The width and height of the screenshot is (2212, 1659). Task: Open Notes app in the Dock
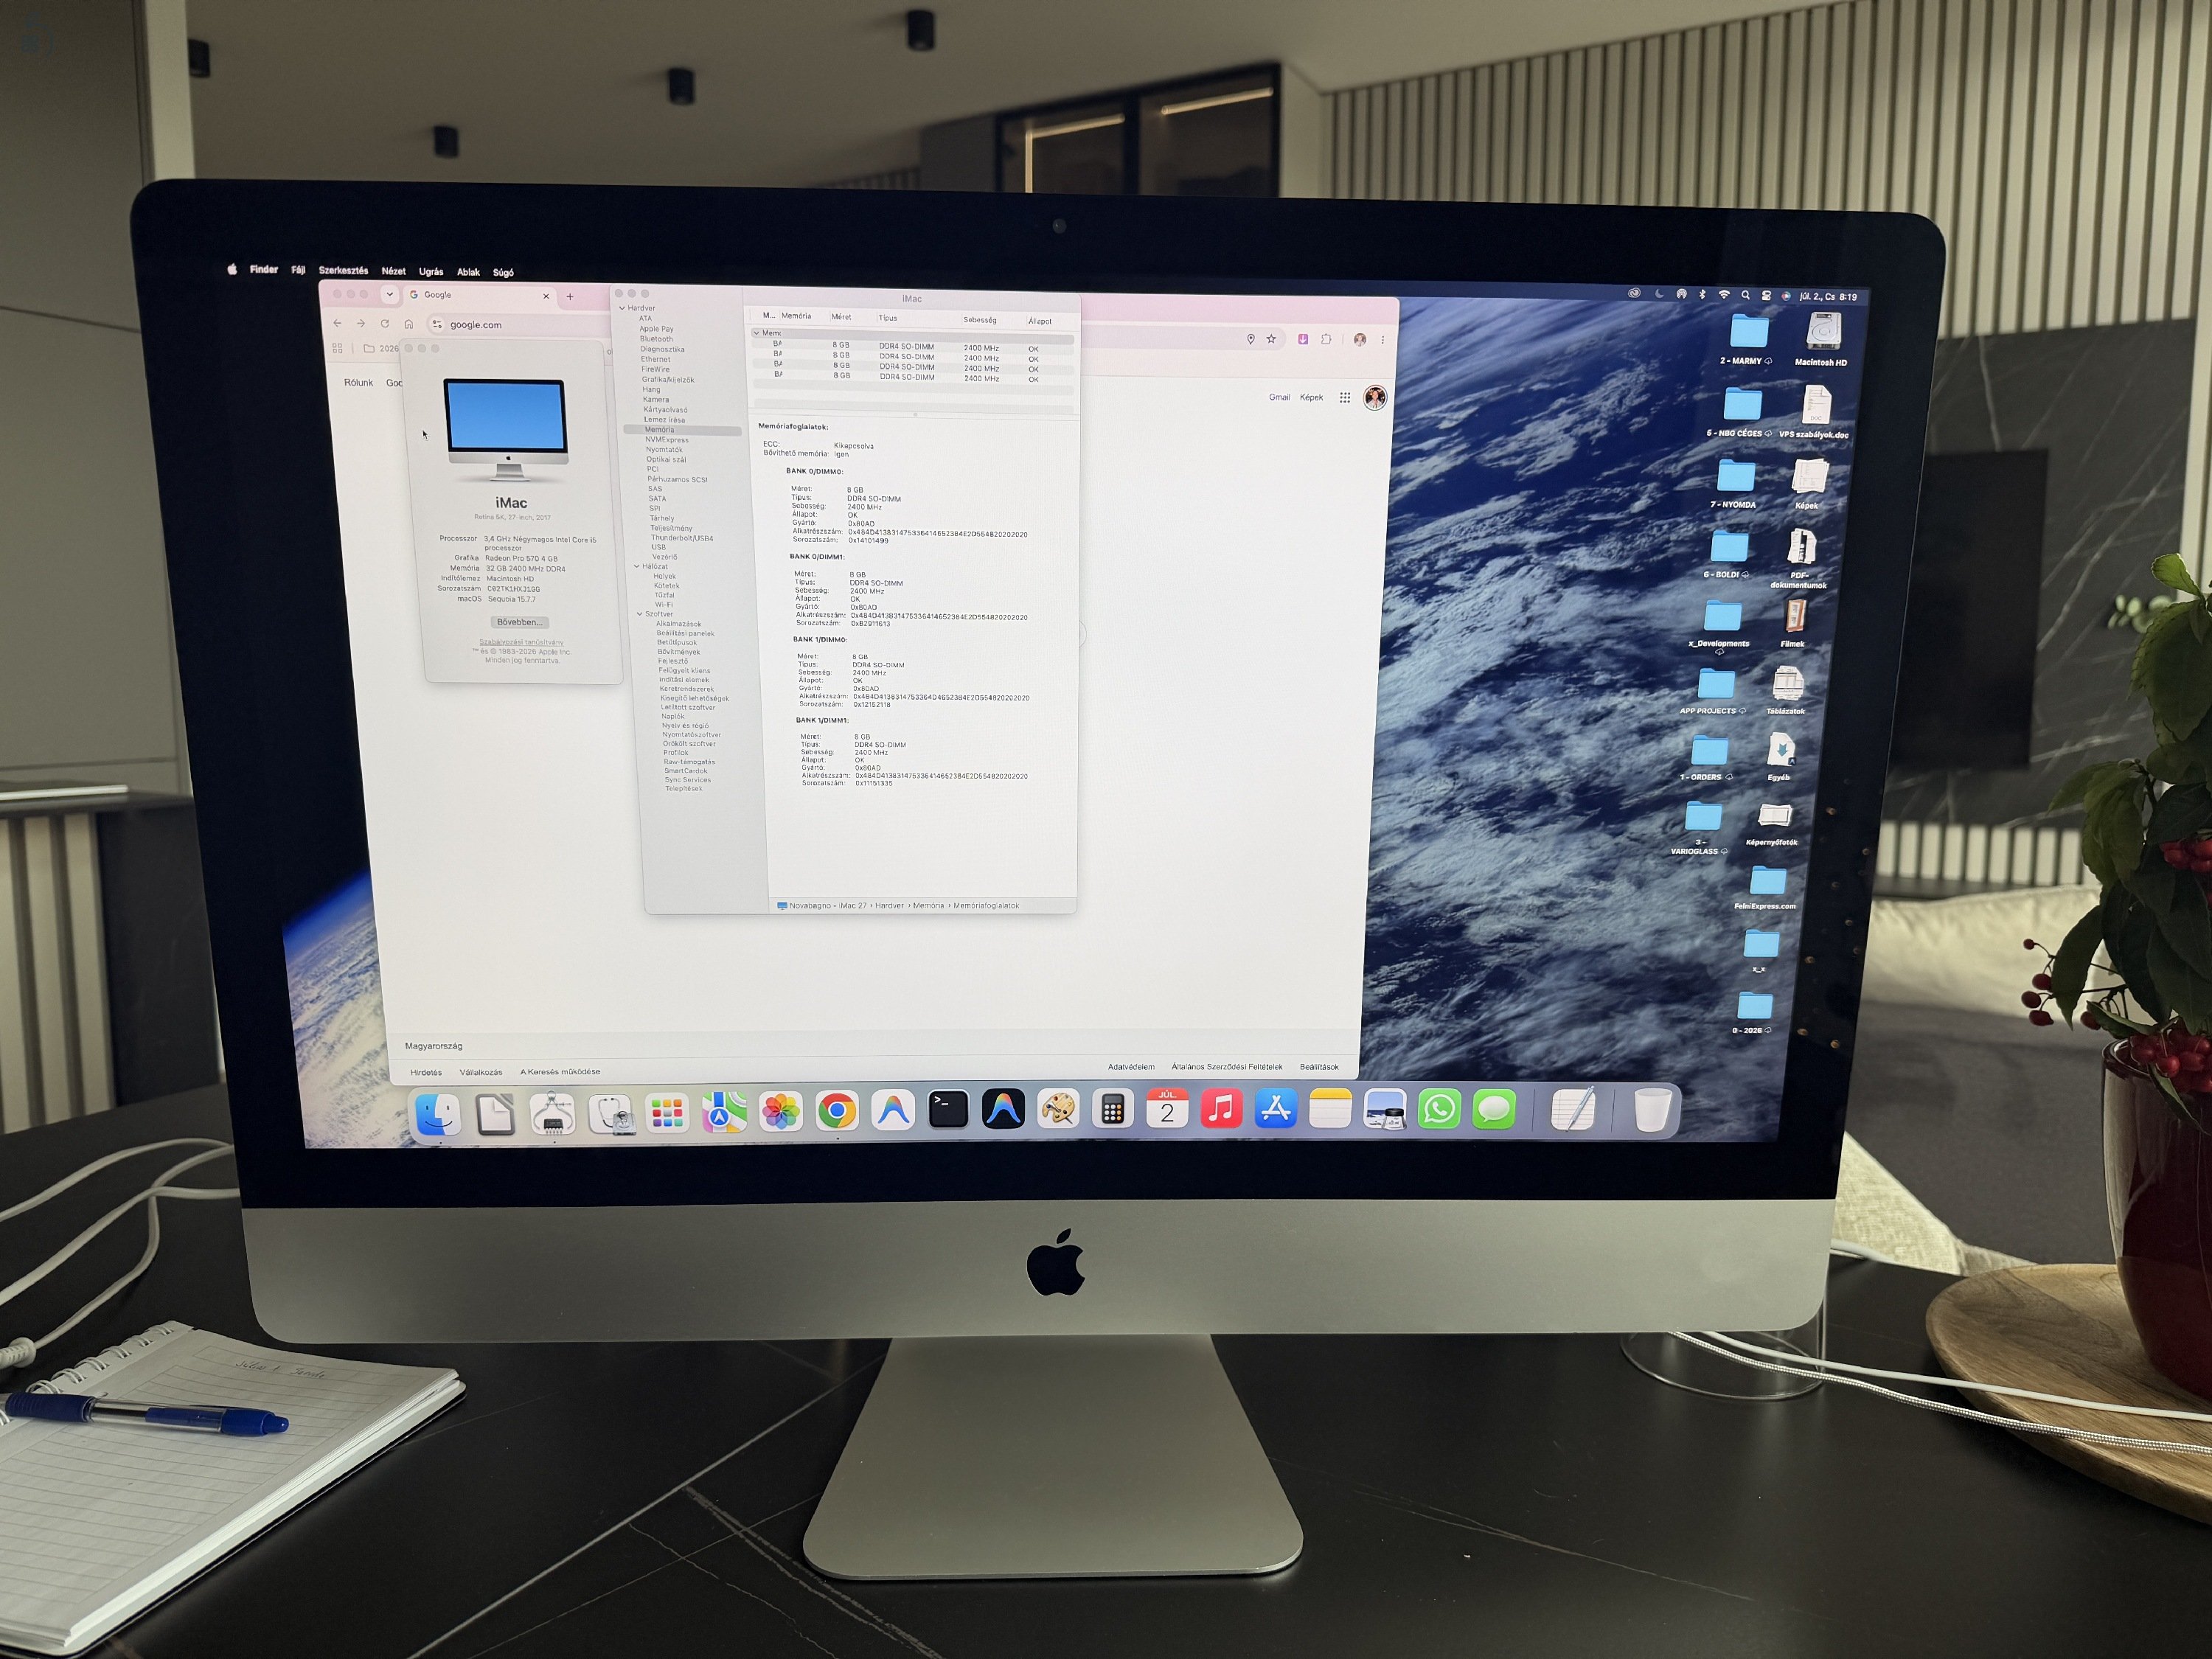point(1330,1108)
